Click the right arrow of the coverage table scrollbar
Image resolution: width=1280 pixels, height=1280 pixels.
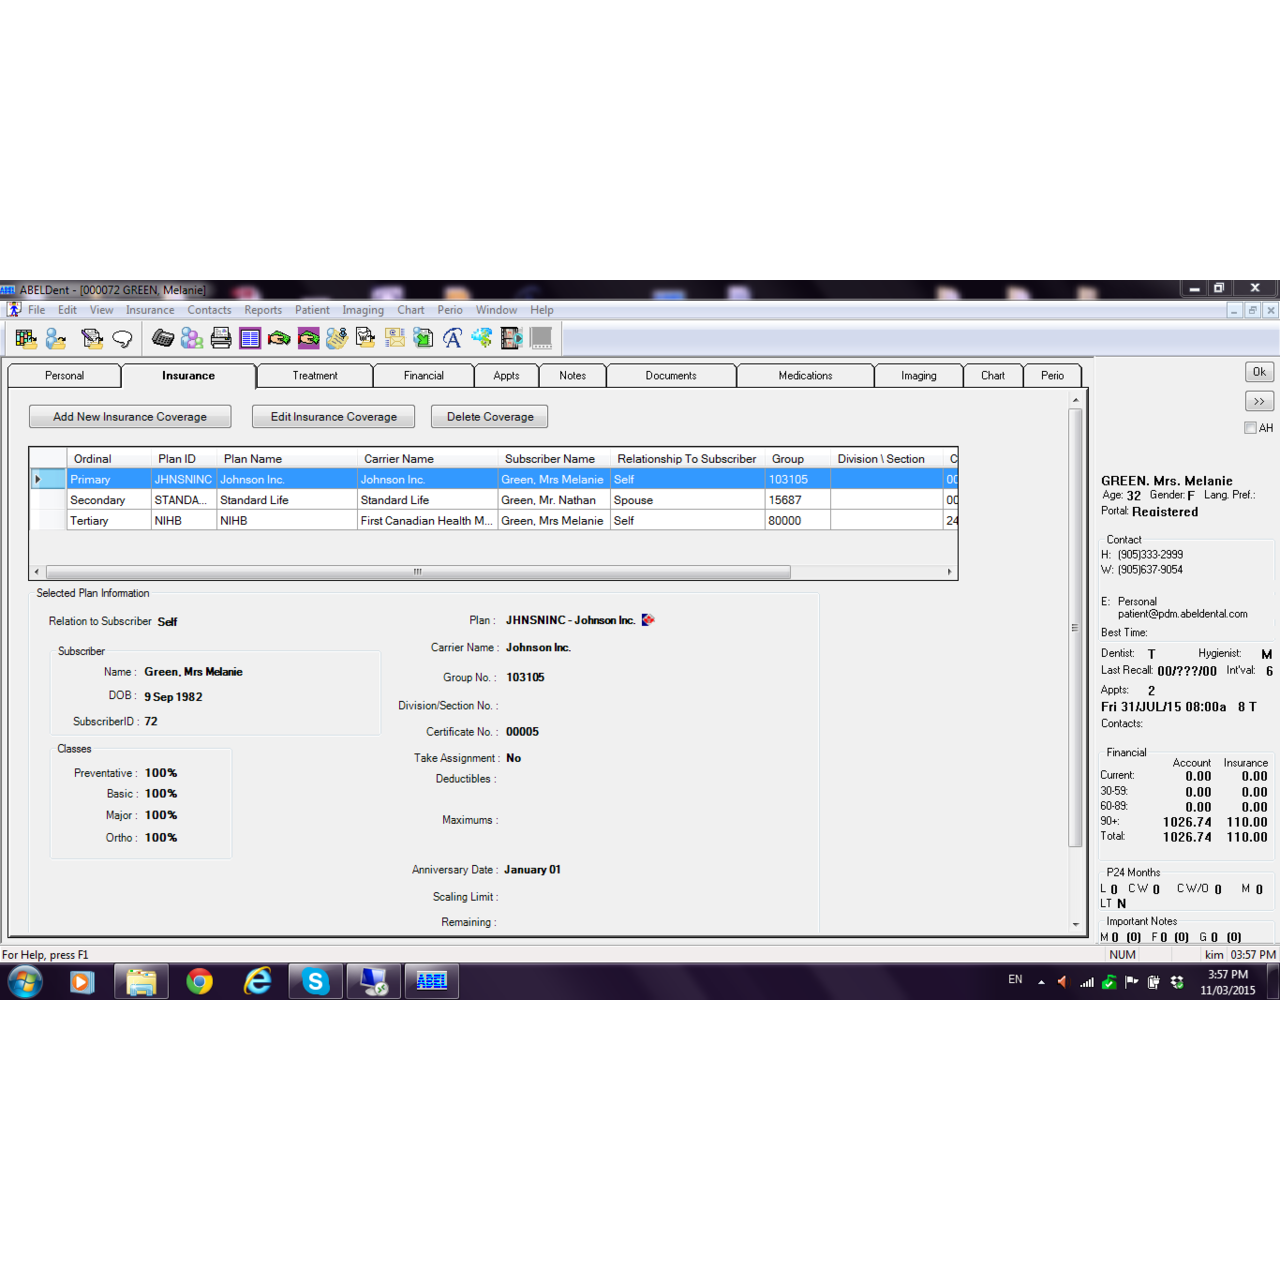coord(949,572)
